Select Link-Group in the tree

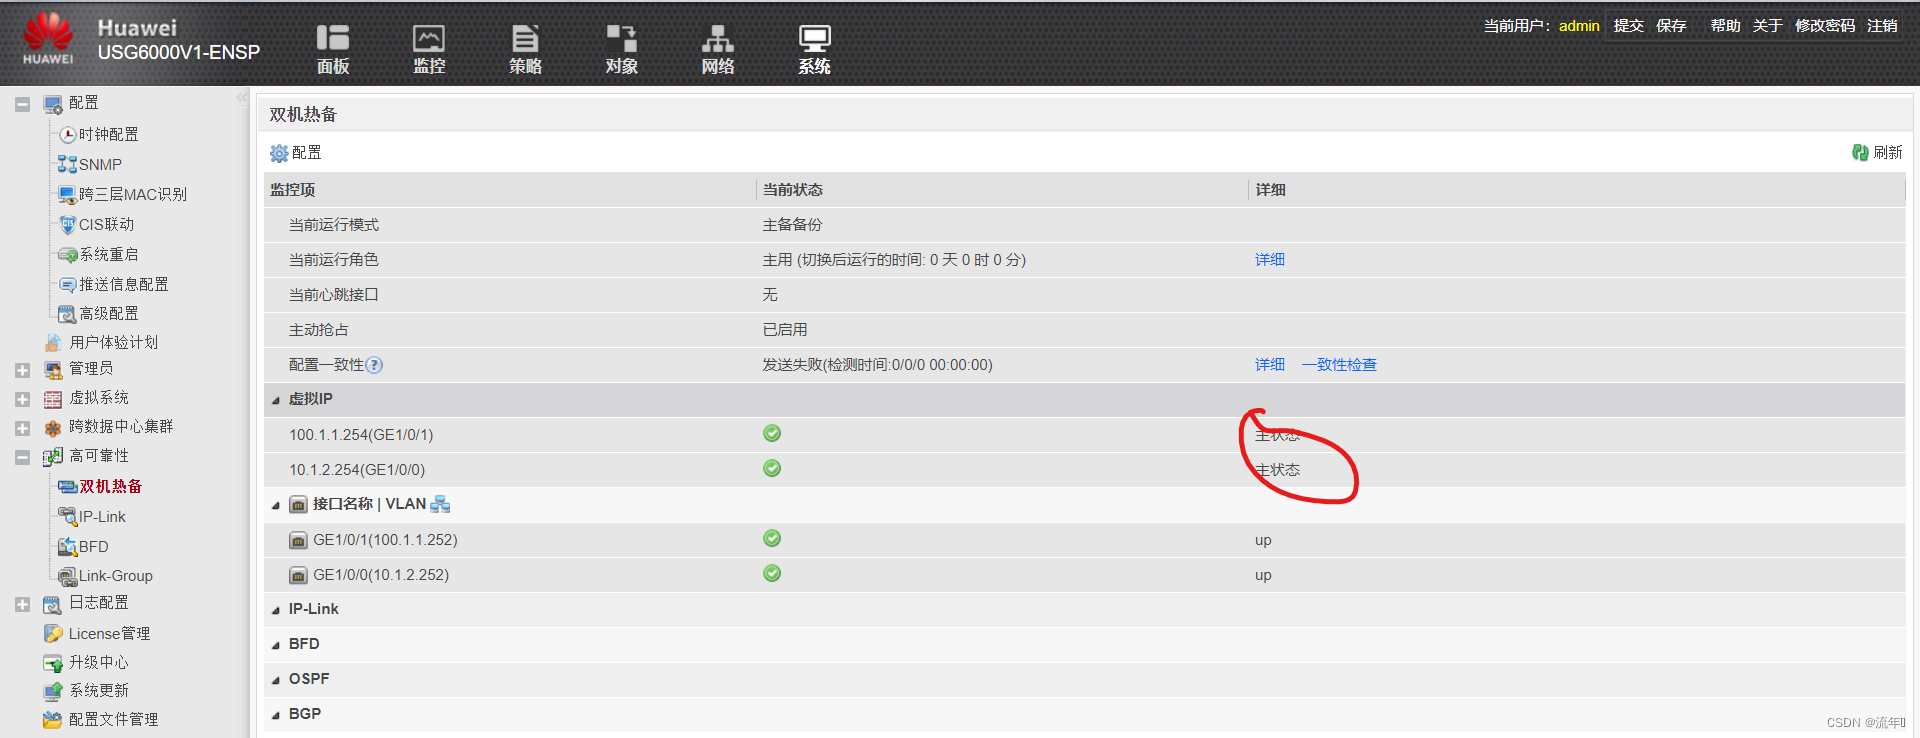pyautogui.click(x=116, y=576)
